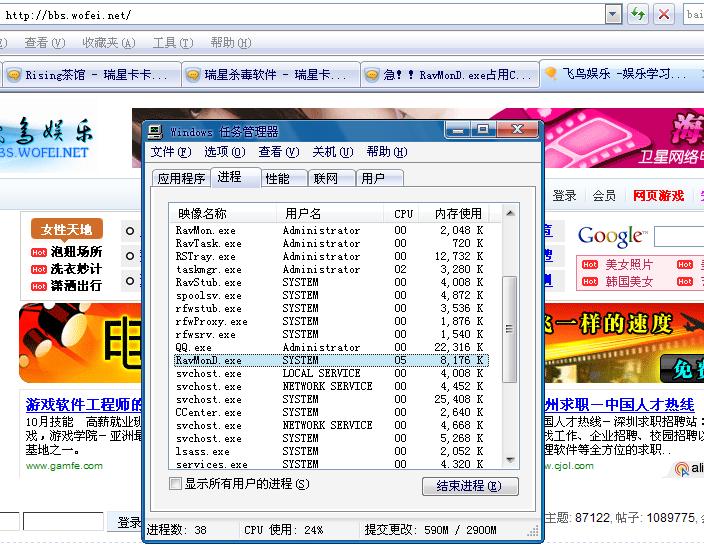Screen dimensions: 704x550
Task: Select the services.exe process row
Action: pos(331,464)
